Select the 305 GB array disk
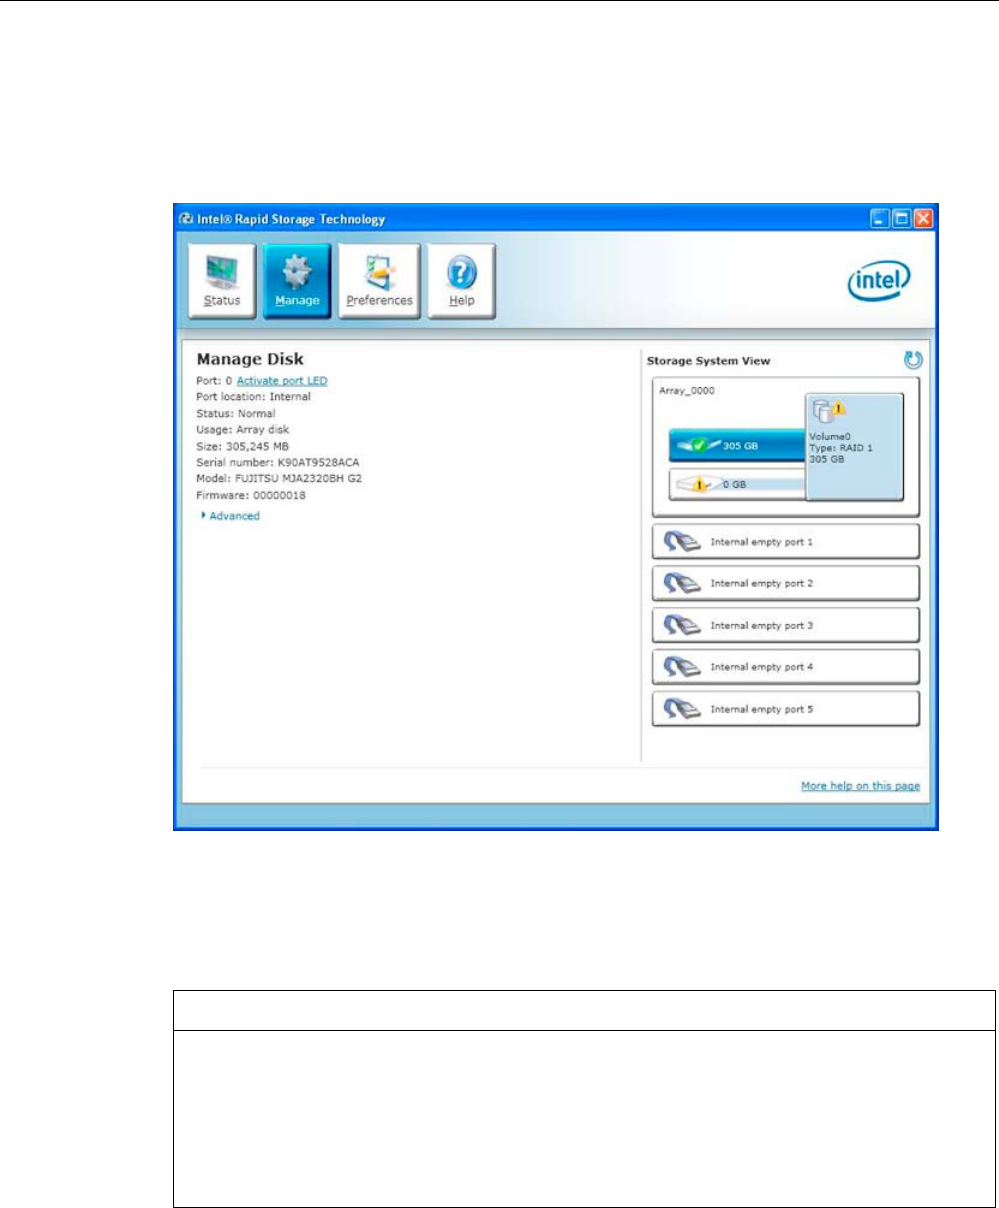The image size is (999, 1208). pos(738,446)
